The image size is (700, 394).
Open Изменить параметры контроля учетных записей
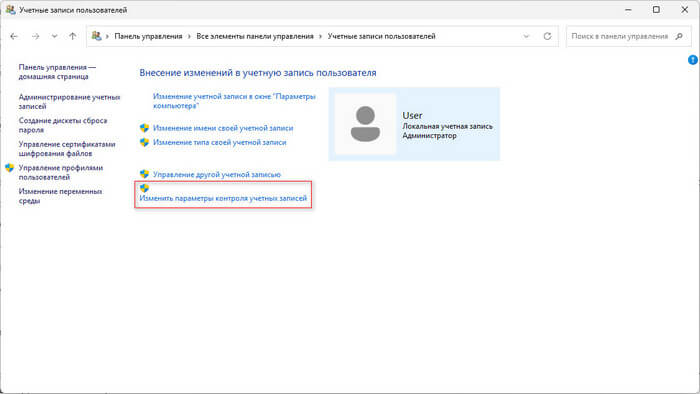(223, 198)
